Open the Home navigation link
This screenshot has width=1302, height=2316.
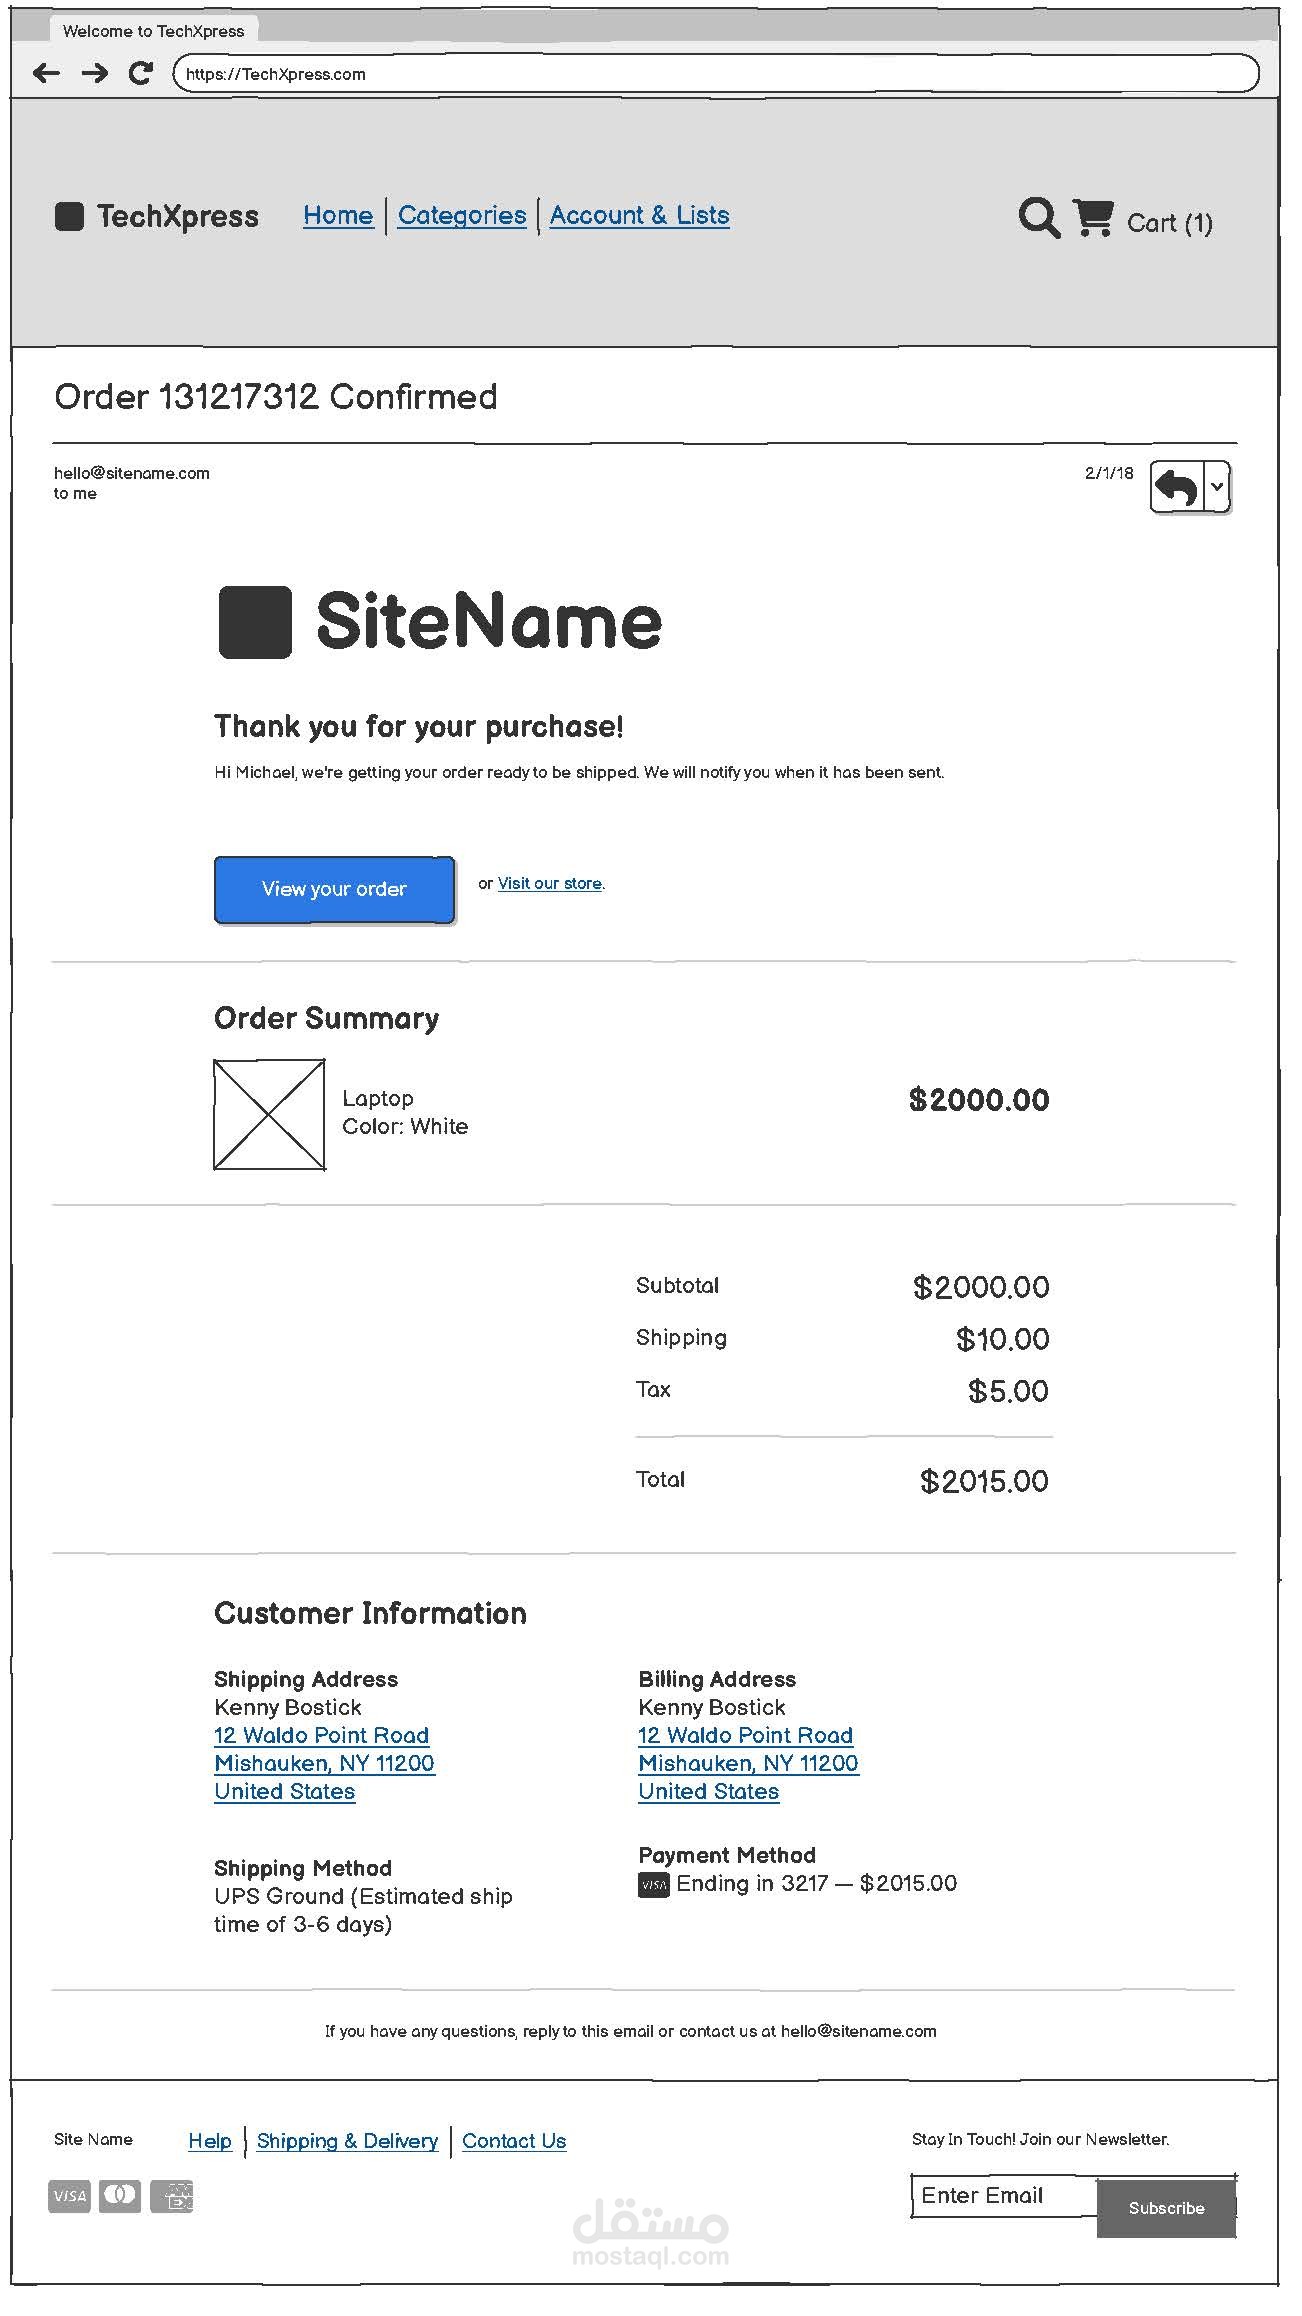338,215
